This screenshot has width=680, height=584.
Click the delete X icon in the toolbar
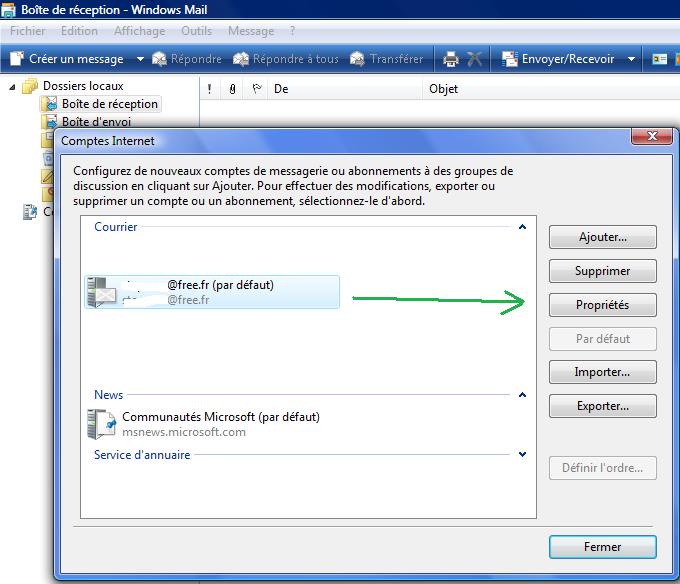475,59
